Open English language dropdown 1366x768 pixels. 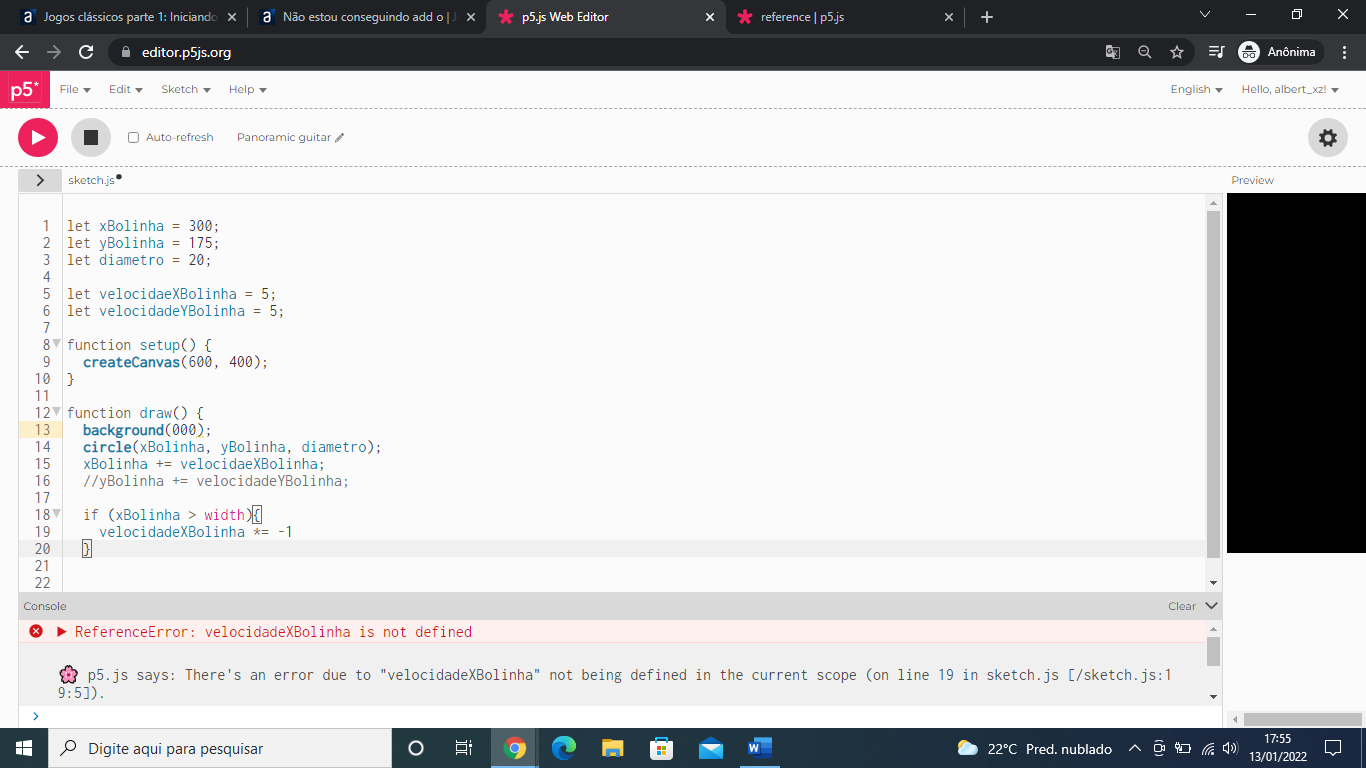[x=1196, y=89]
